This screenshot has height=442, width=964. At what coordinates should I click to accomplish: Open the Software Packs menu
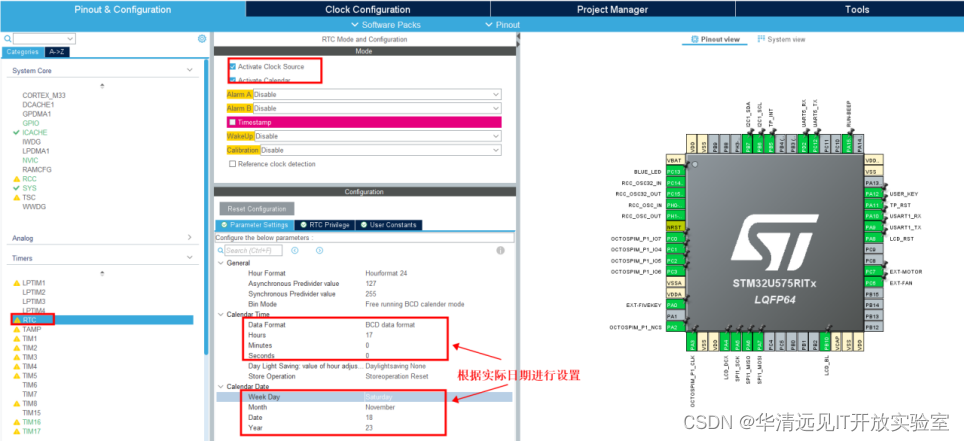[386, 25]
